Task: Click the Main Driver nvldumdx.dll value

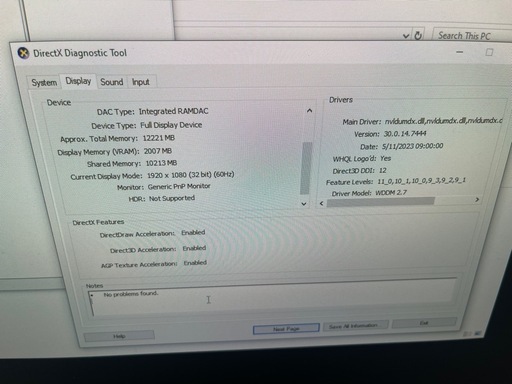Action: coord(443,121)
